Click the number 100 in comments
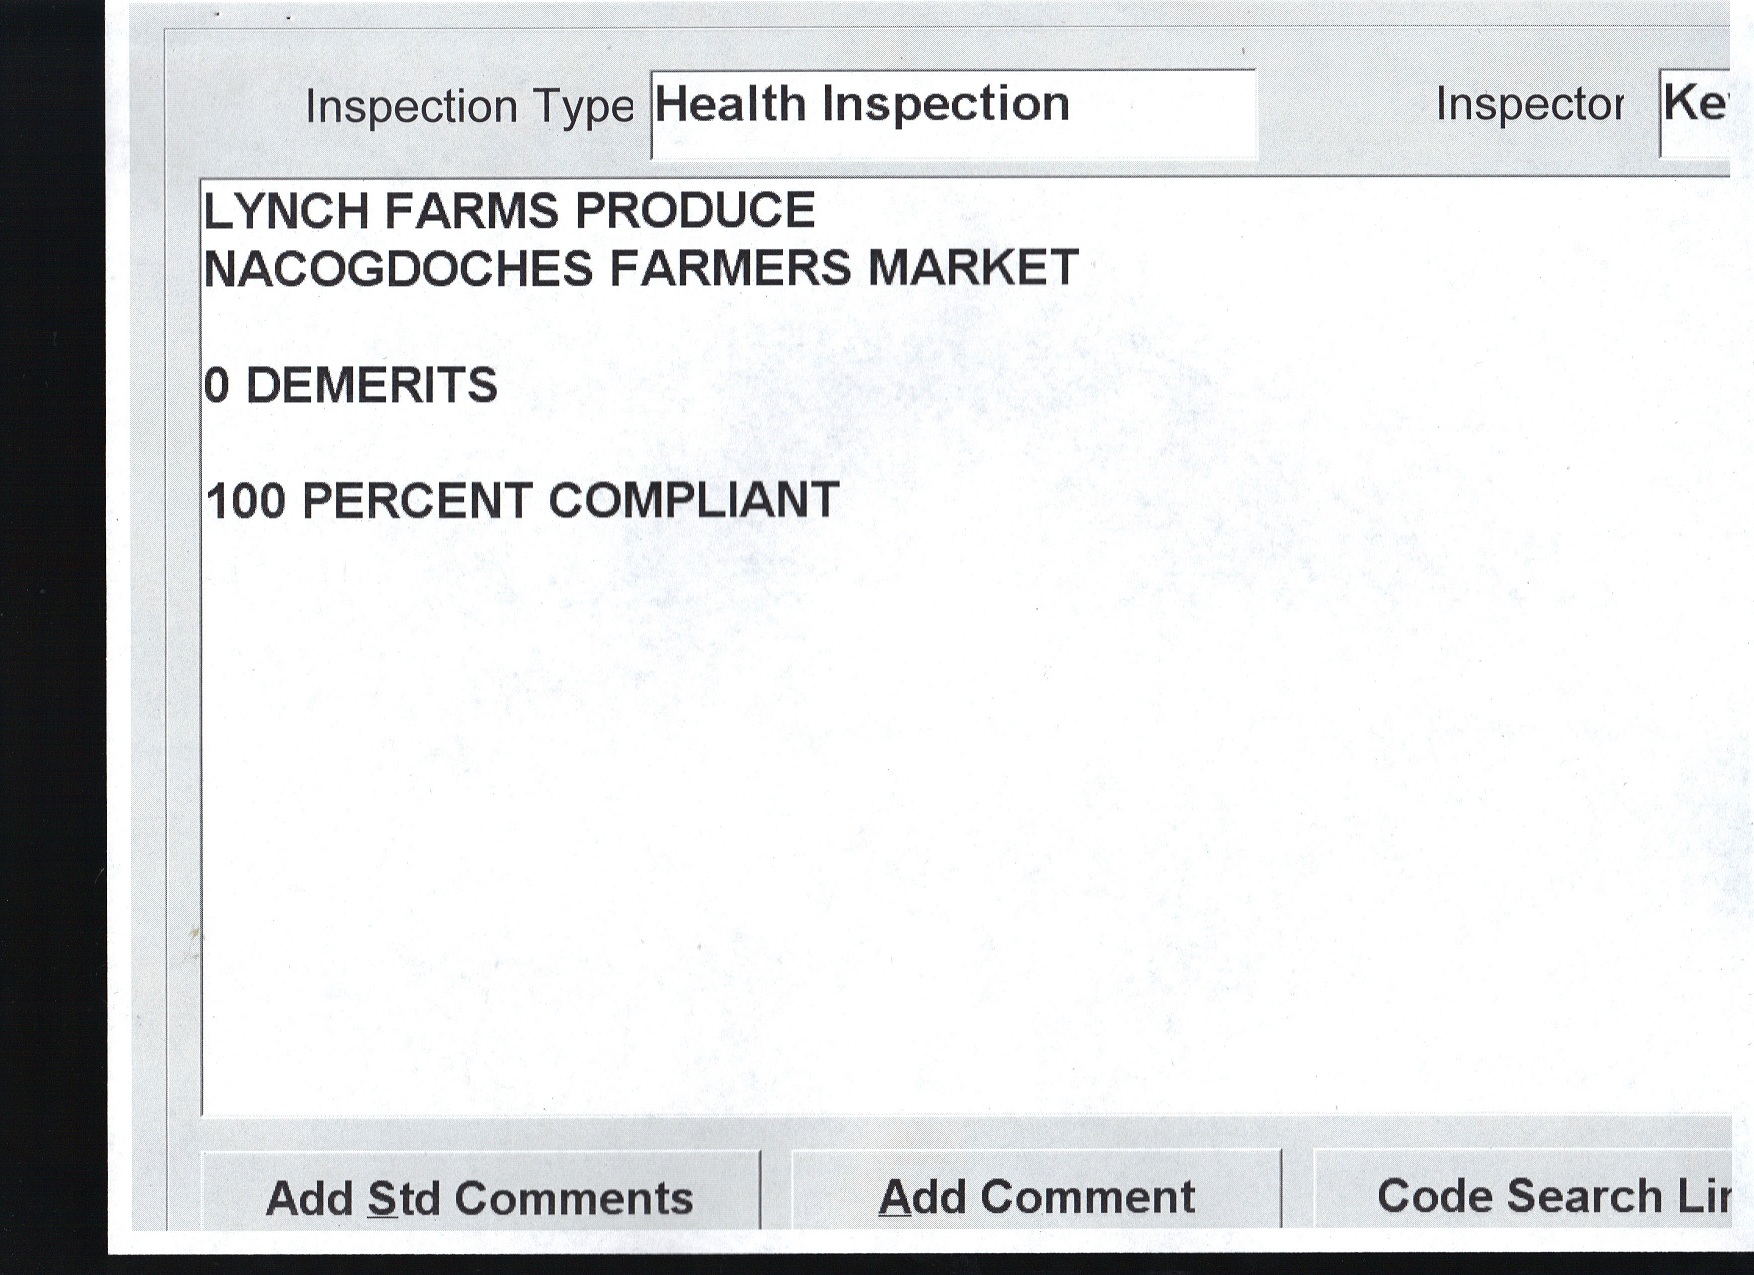Screen dimensions: 1754x1275 (246, 501)
